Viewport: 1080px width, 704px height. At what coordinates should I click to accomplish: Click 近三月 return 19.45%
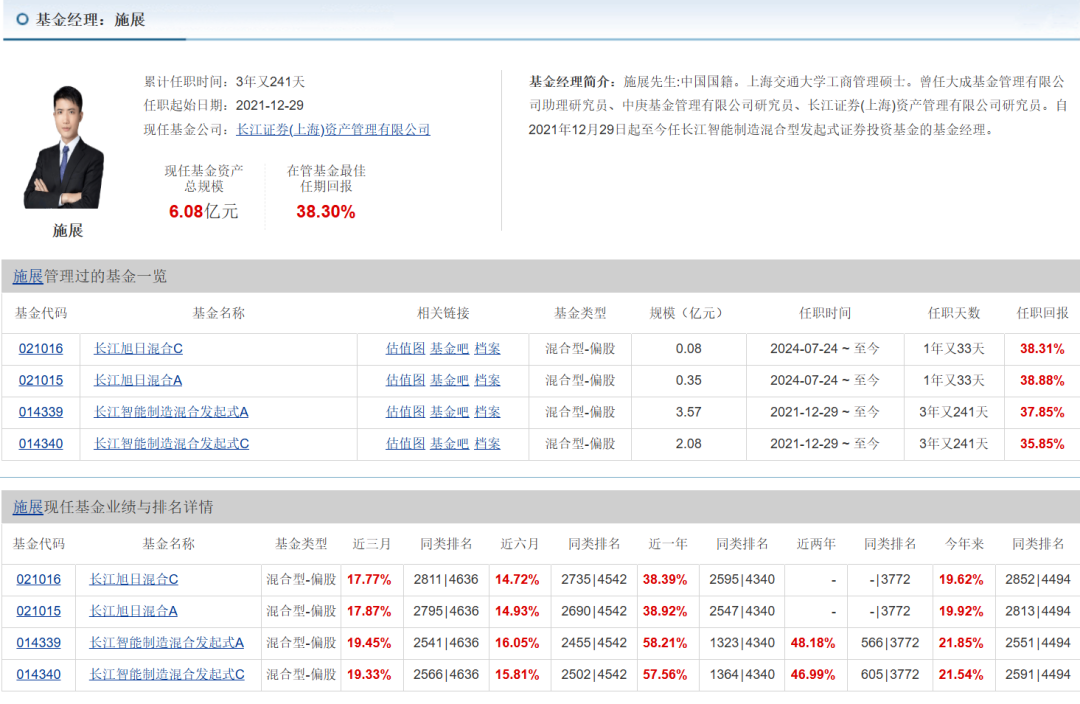point(369,643)
